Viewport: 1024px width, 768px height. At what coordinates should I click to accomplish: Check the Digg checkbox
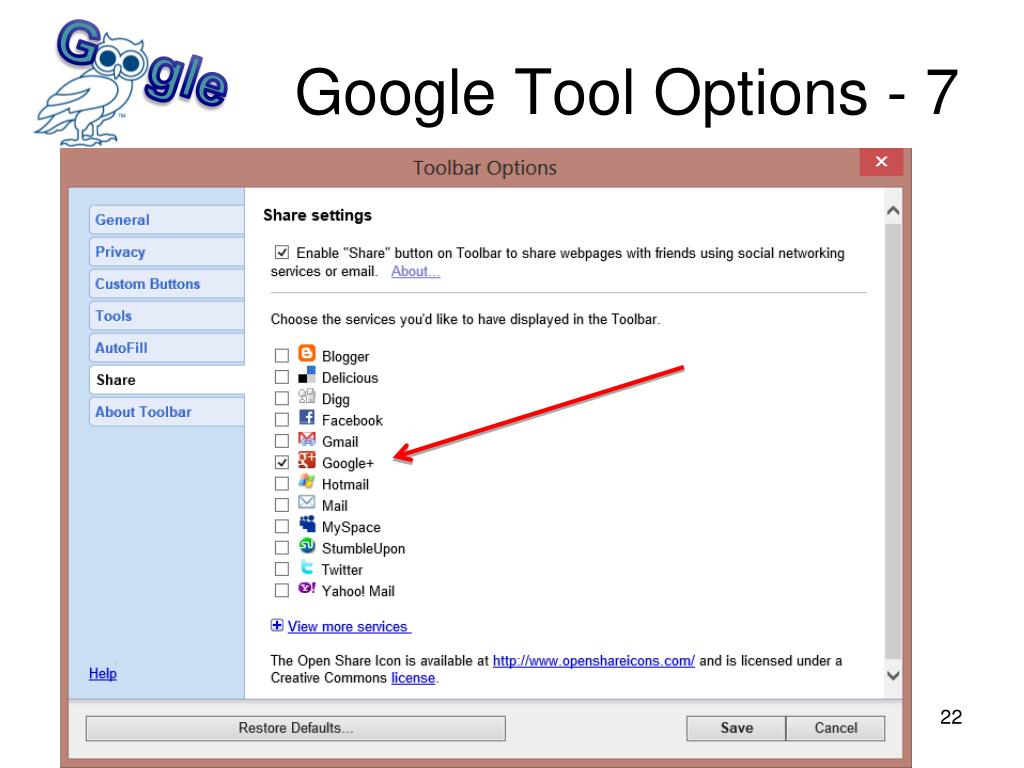[x=281, y=398]
